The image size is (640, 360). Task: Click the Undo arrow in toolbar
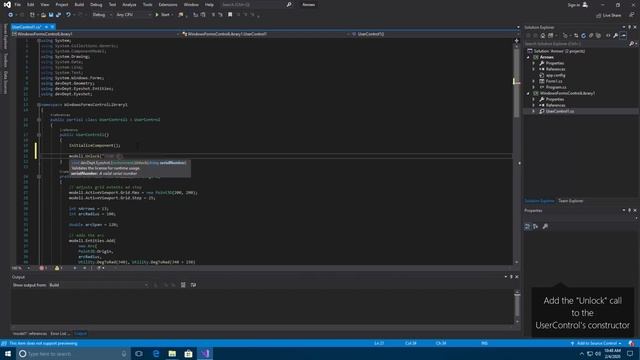pos(68,15)
